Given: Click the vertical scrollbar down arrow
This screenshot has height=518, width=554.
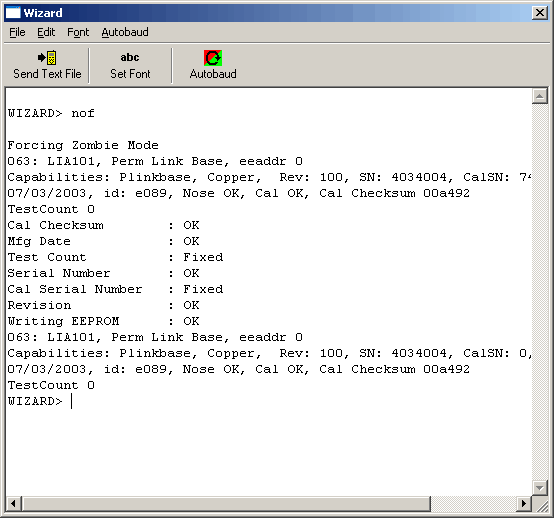Looking at the screenshot, I should point(540,488).
